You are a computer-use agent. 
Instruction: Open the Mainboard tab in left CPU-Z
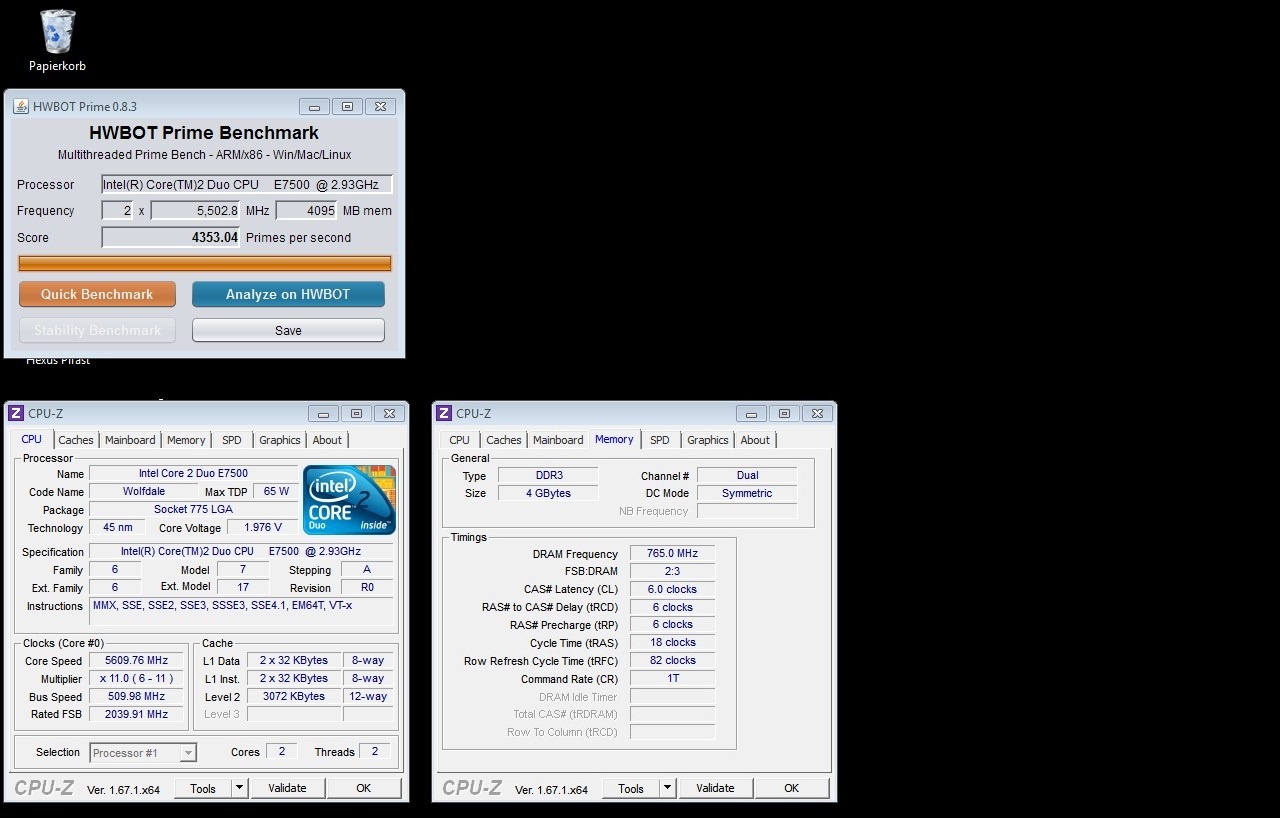130,440
